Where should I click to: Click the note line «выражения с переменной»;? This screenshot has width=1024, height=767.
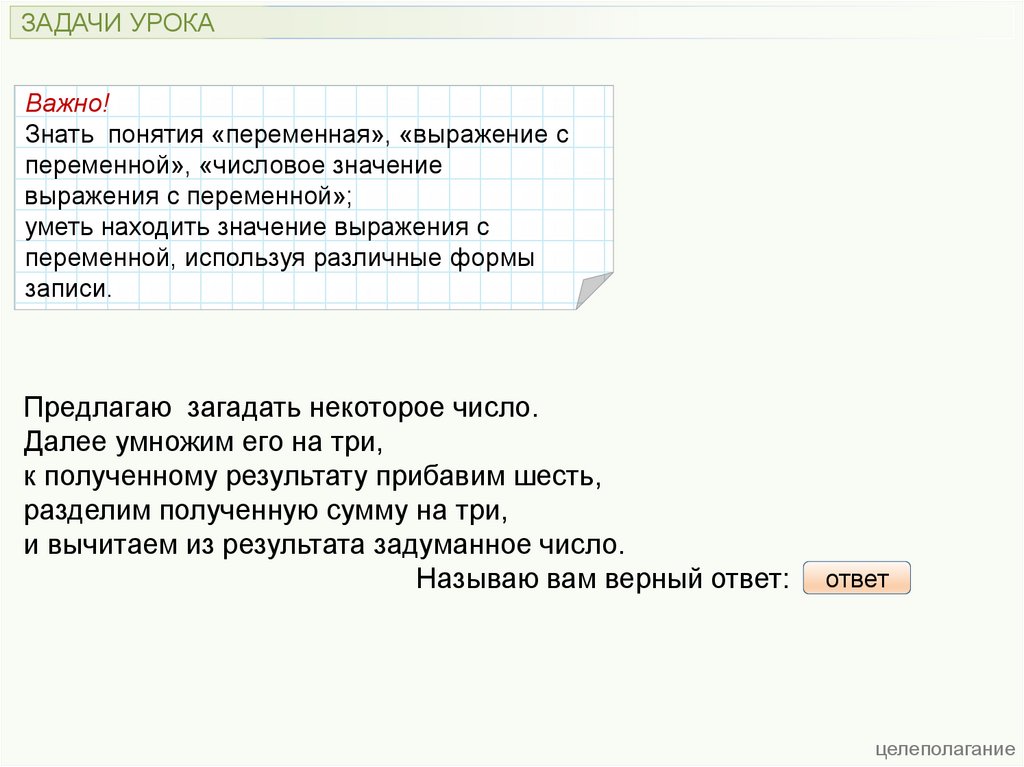point(188,196)
